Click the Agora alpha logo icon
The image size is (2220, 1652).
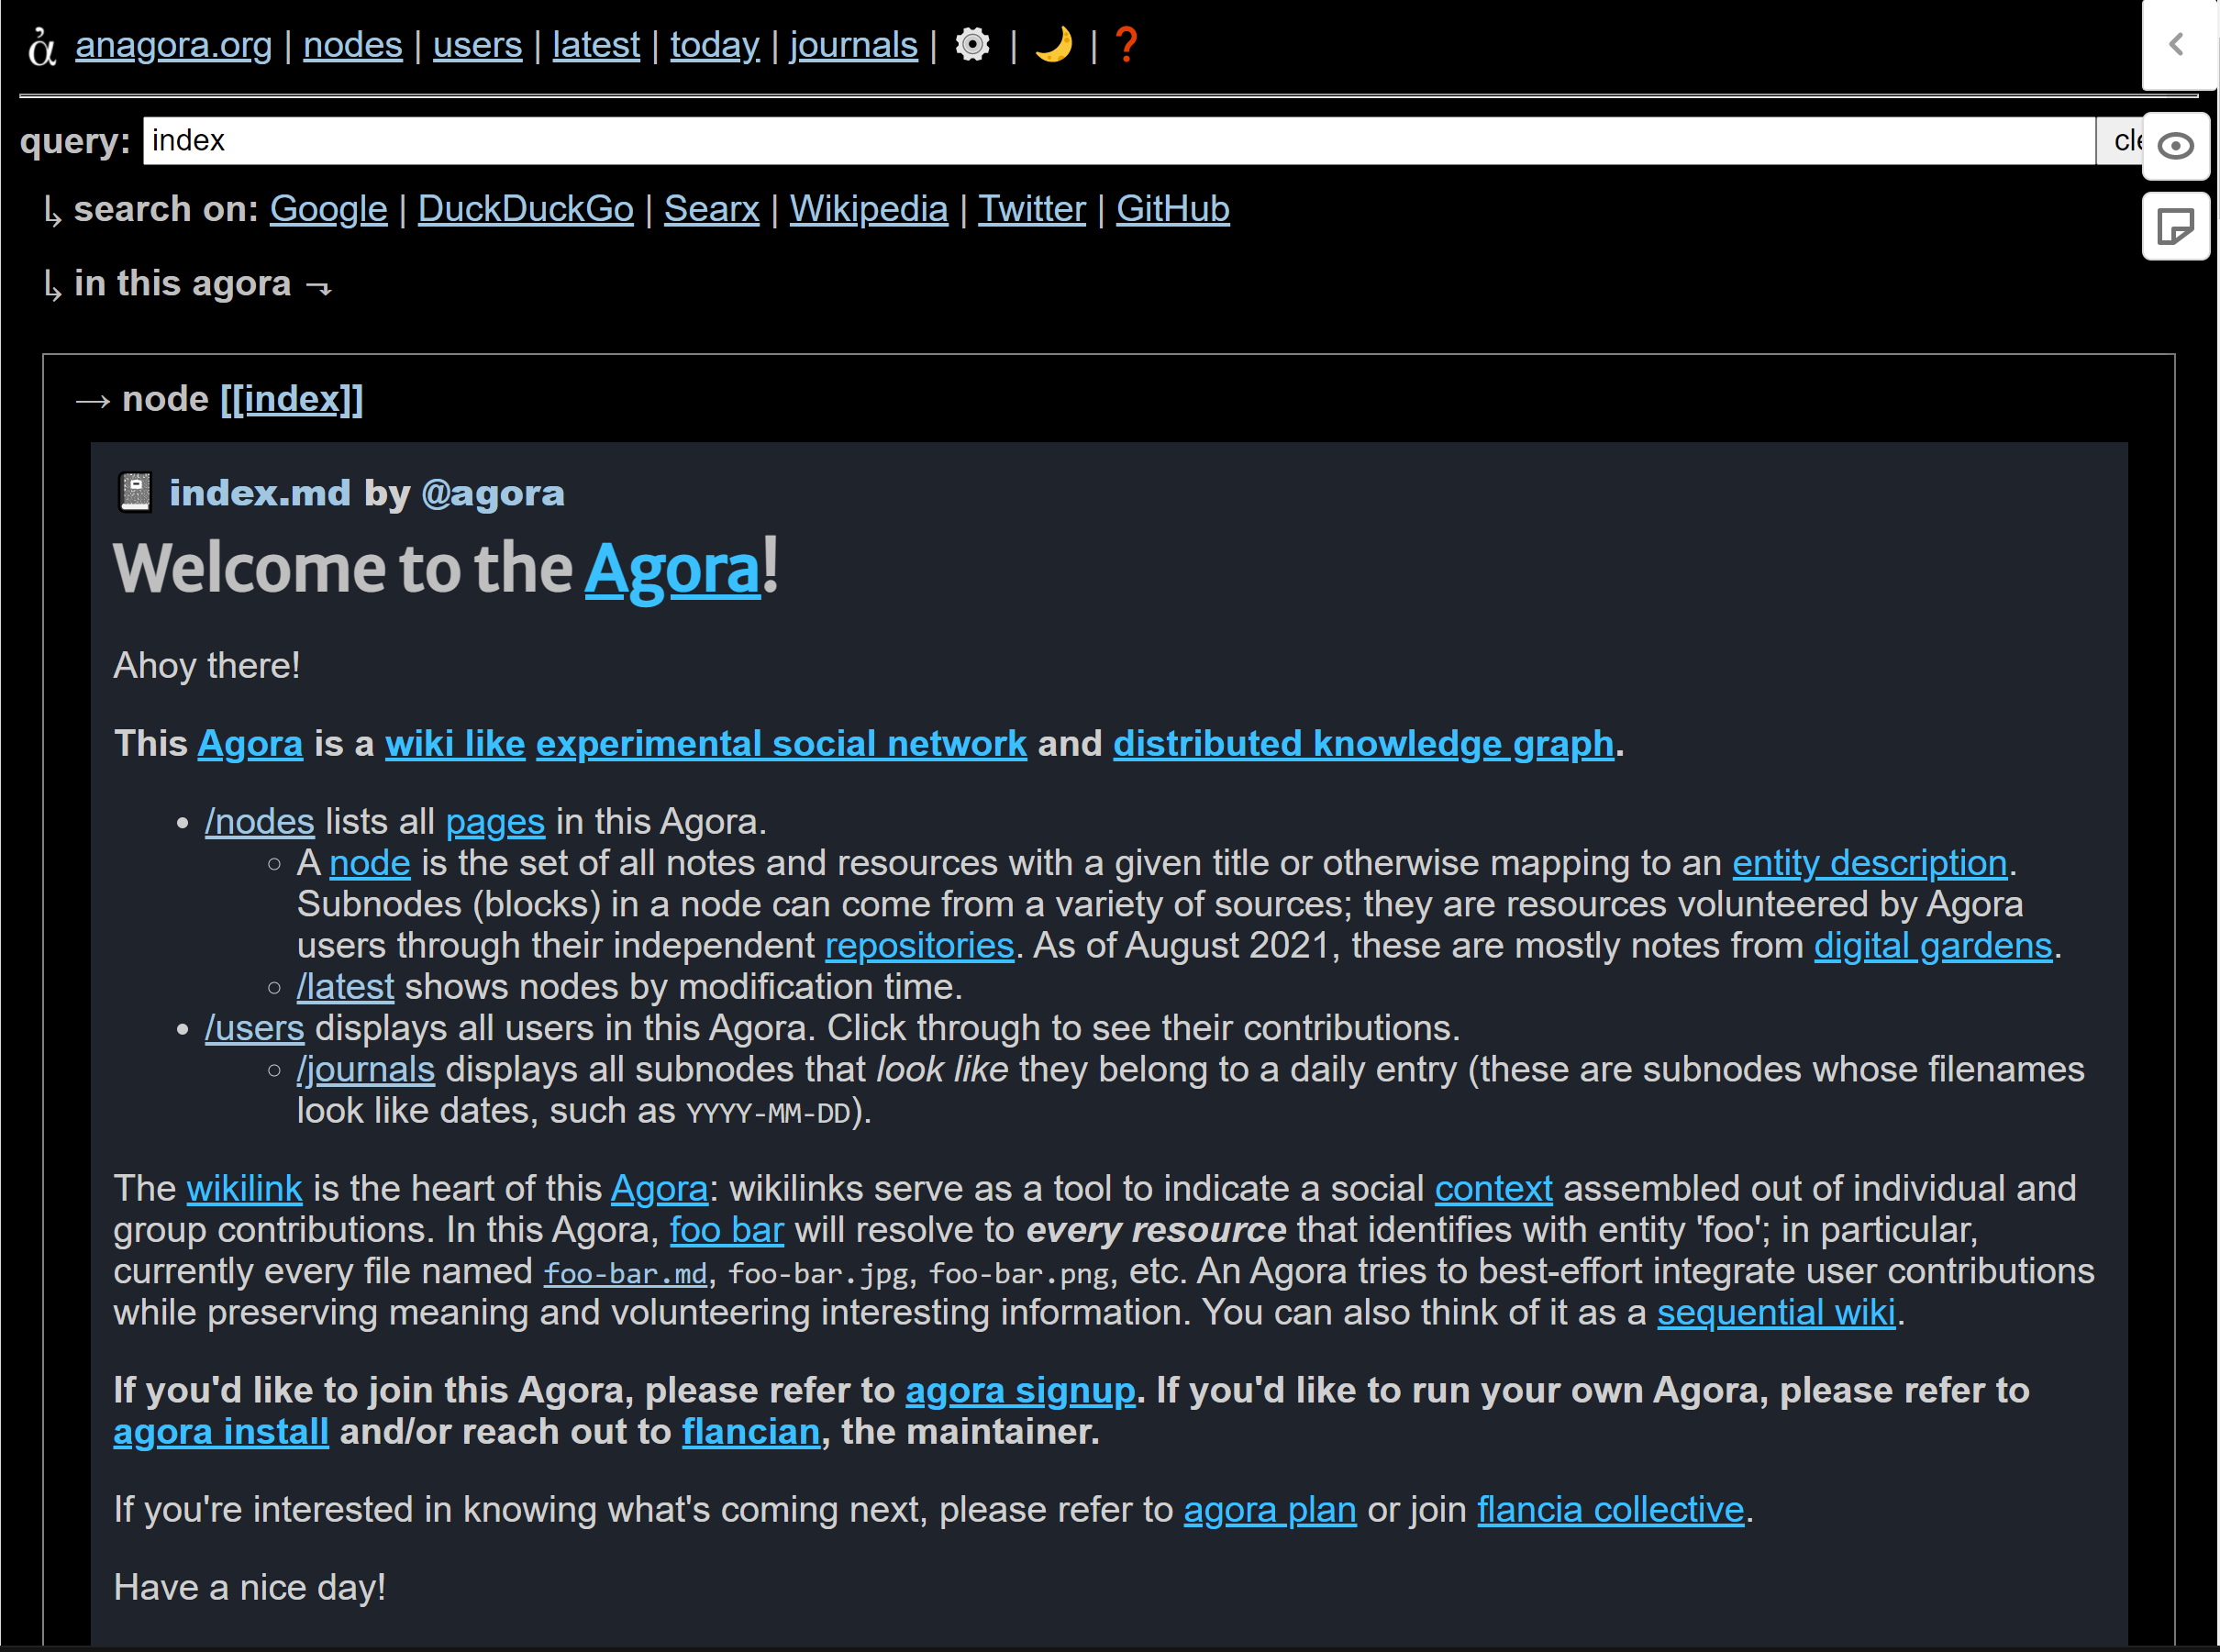[x=41, y=46]
